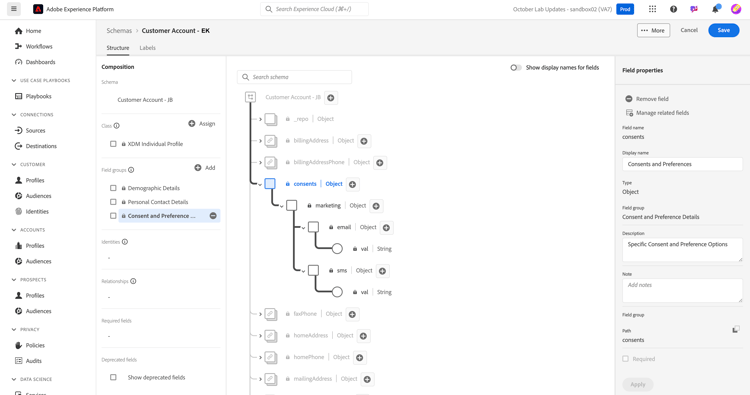Open the More options button

point(653,30)
